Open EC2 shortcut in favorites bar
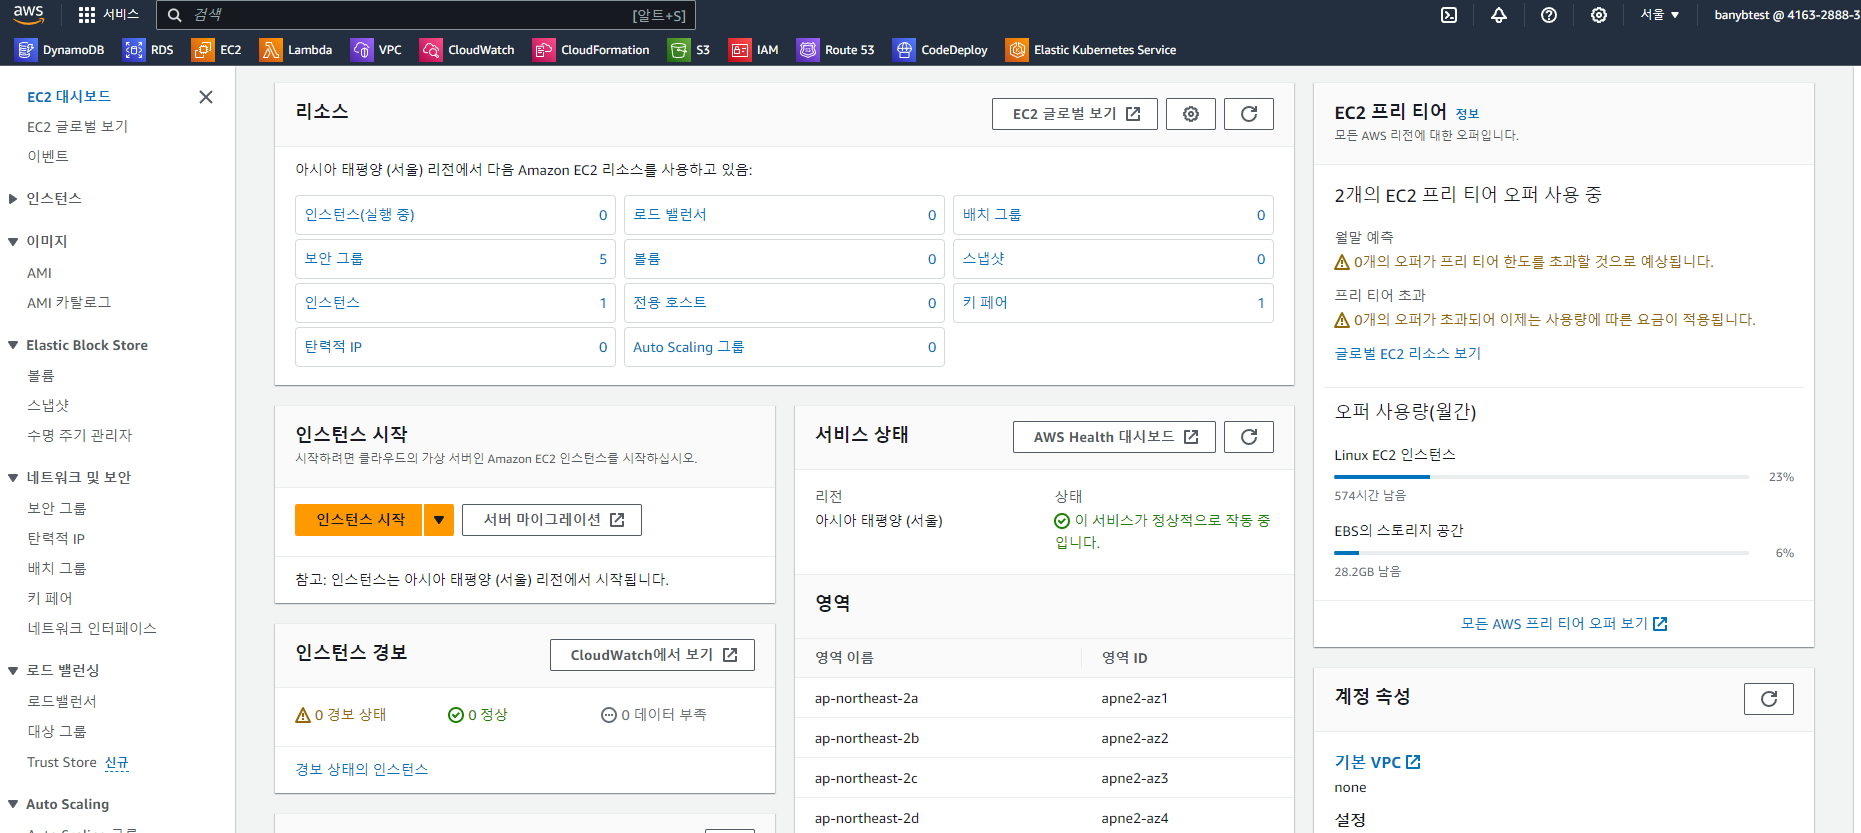Viewport: 1861px width, 833px height. point(217,50)
